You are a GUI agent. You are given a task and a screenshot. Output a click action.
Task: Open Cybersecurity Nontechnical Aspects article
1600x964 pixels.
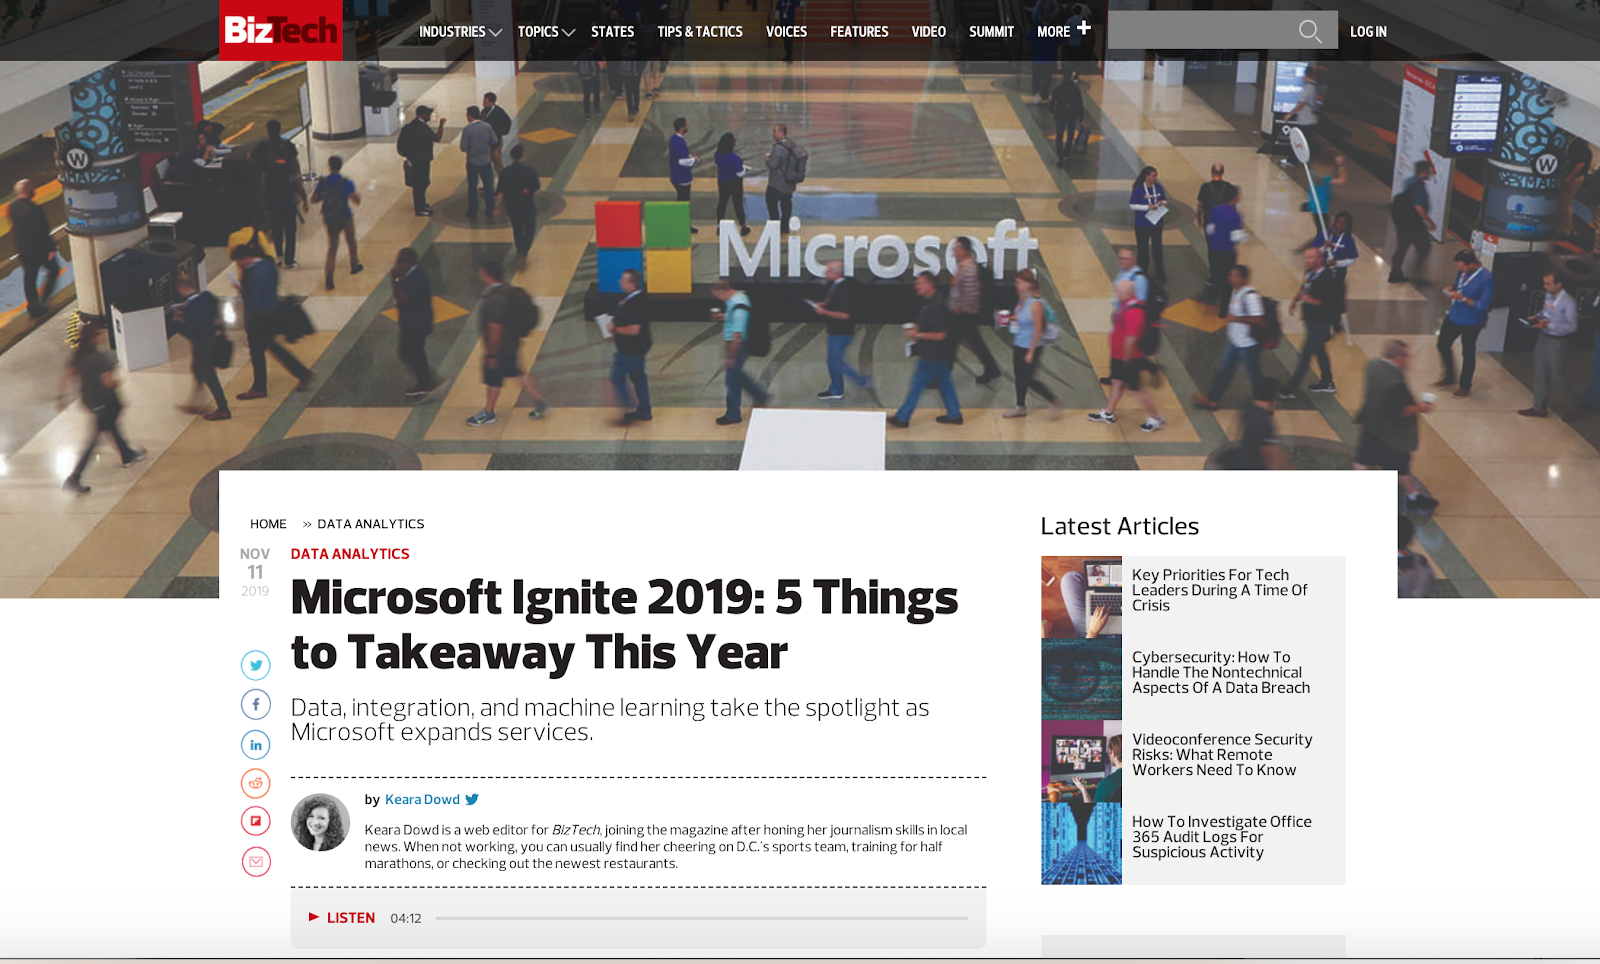(x=1221, y=672)
